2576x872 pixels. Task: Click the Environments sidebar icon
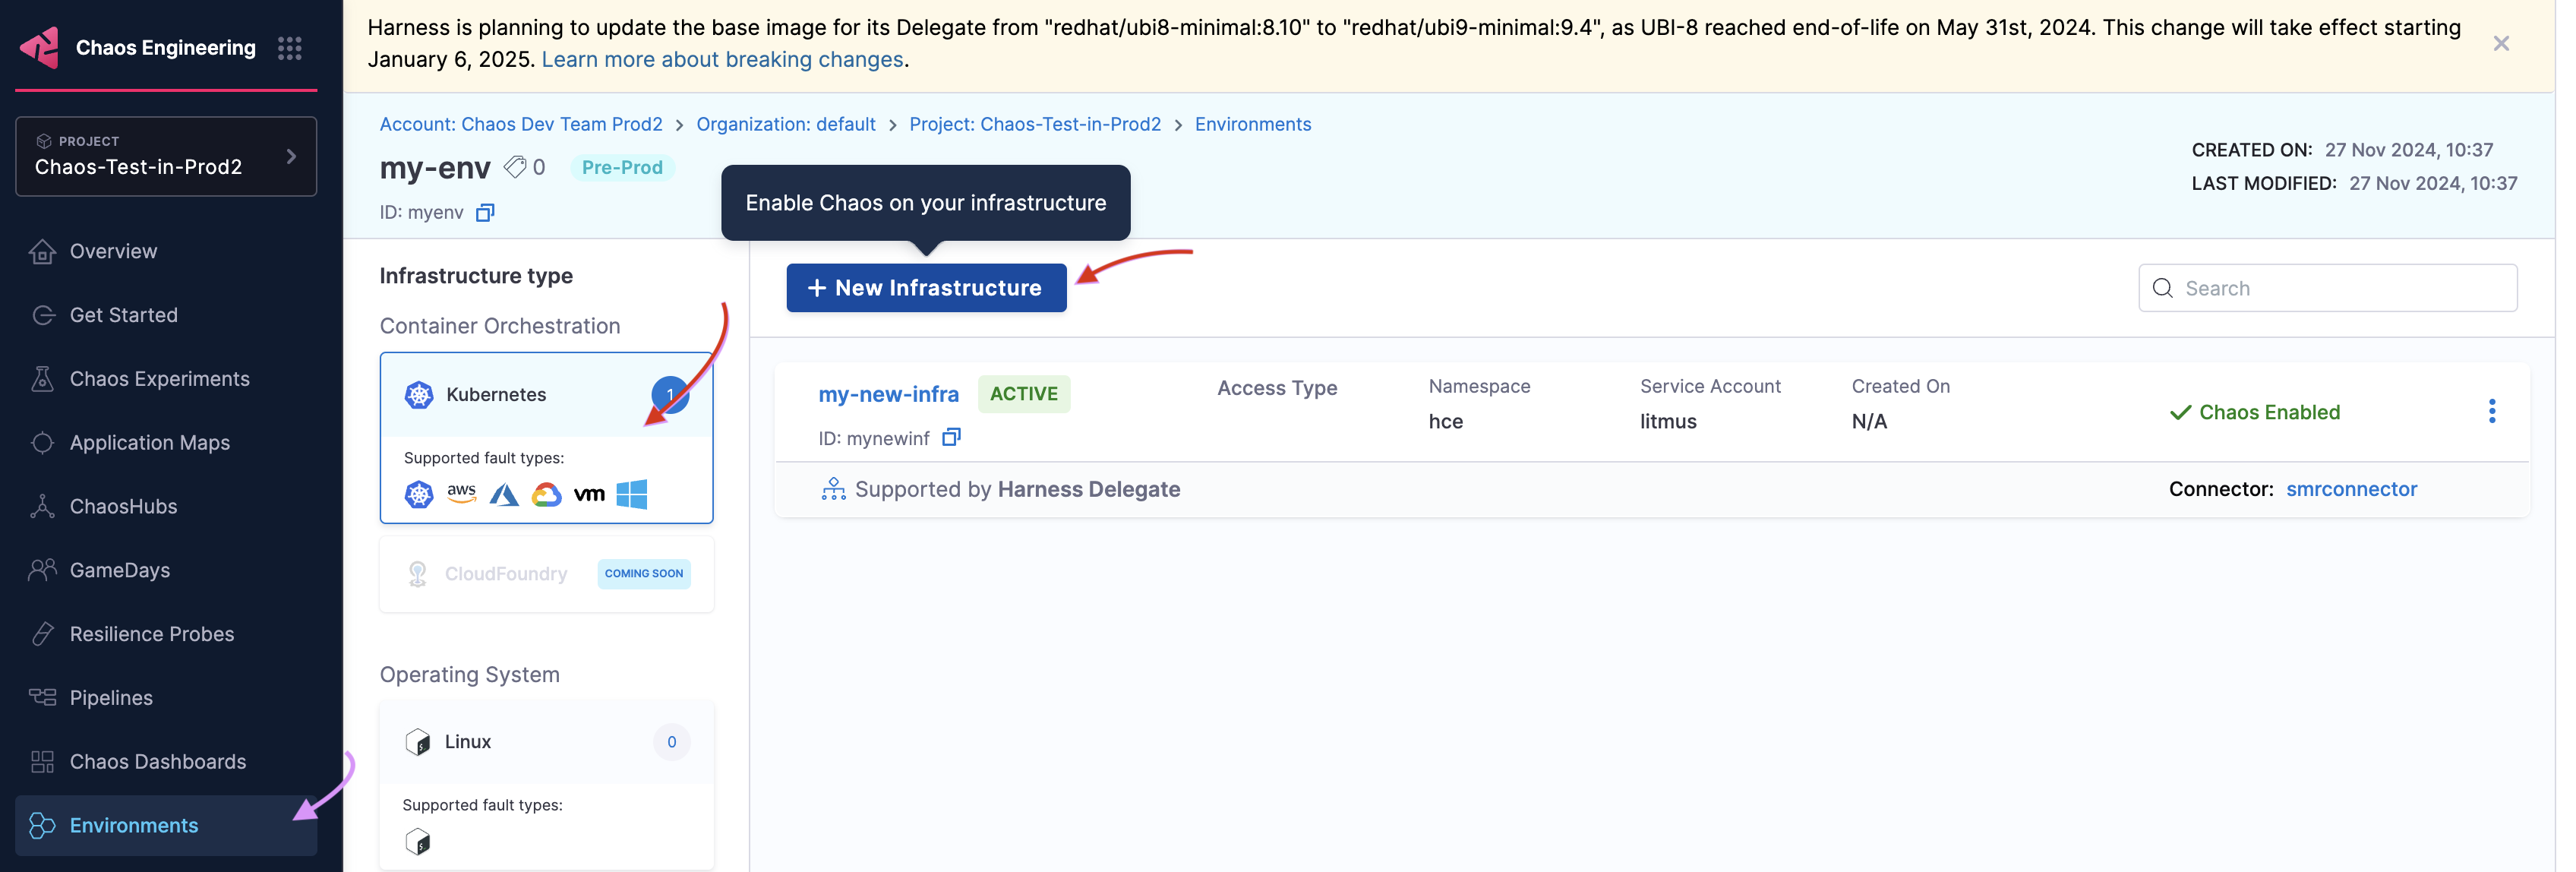(42, 826)
